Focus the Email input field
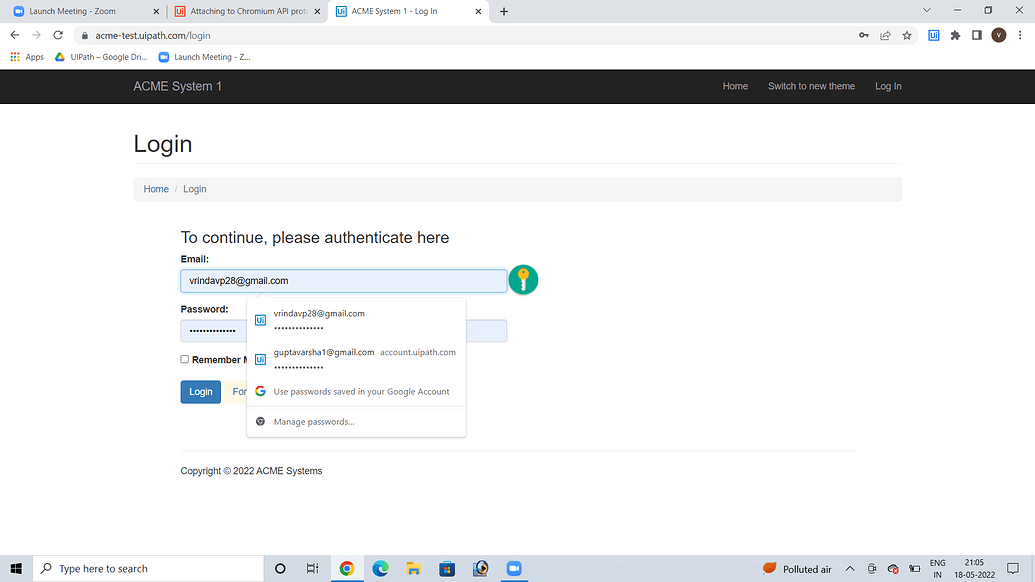 [x=343, y=280]
